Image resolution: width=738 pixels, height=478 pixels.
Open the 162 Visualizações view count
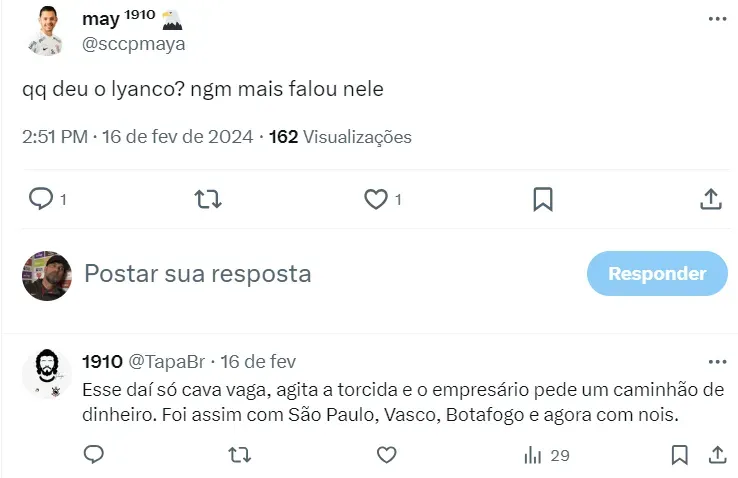(x=340, y=137)
